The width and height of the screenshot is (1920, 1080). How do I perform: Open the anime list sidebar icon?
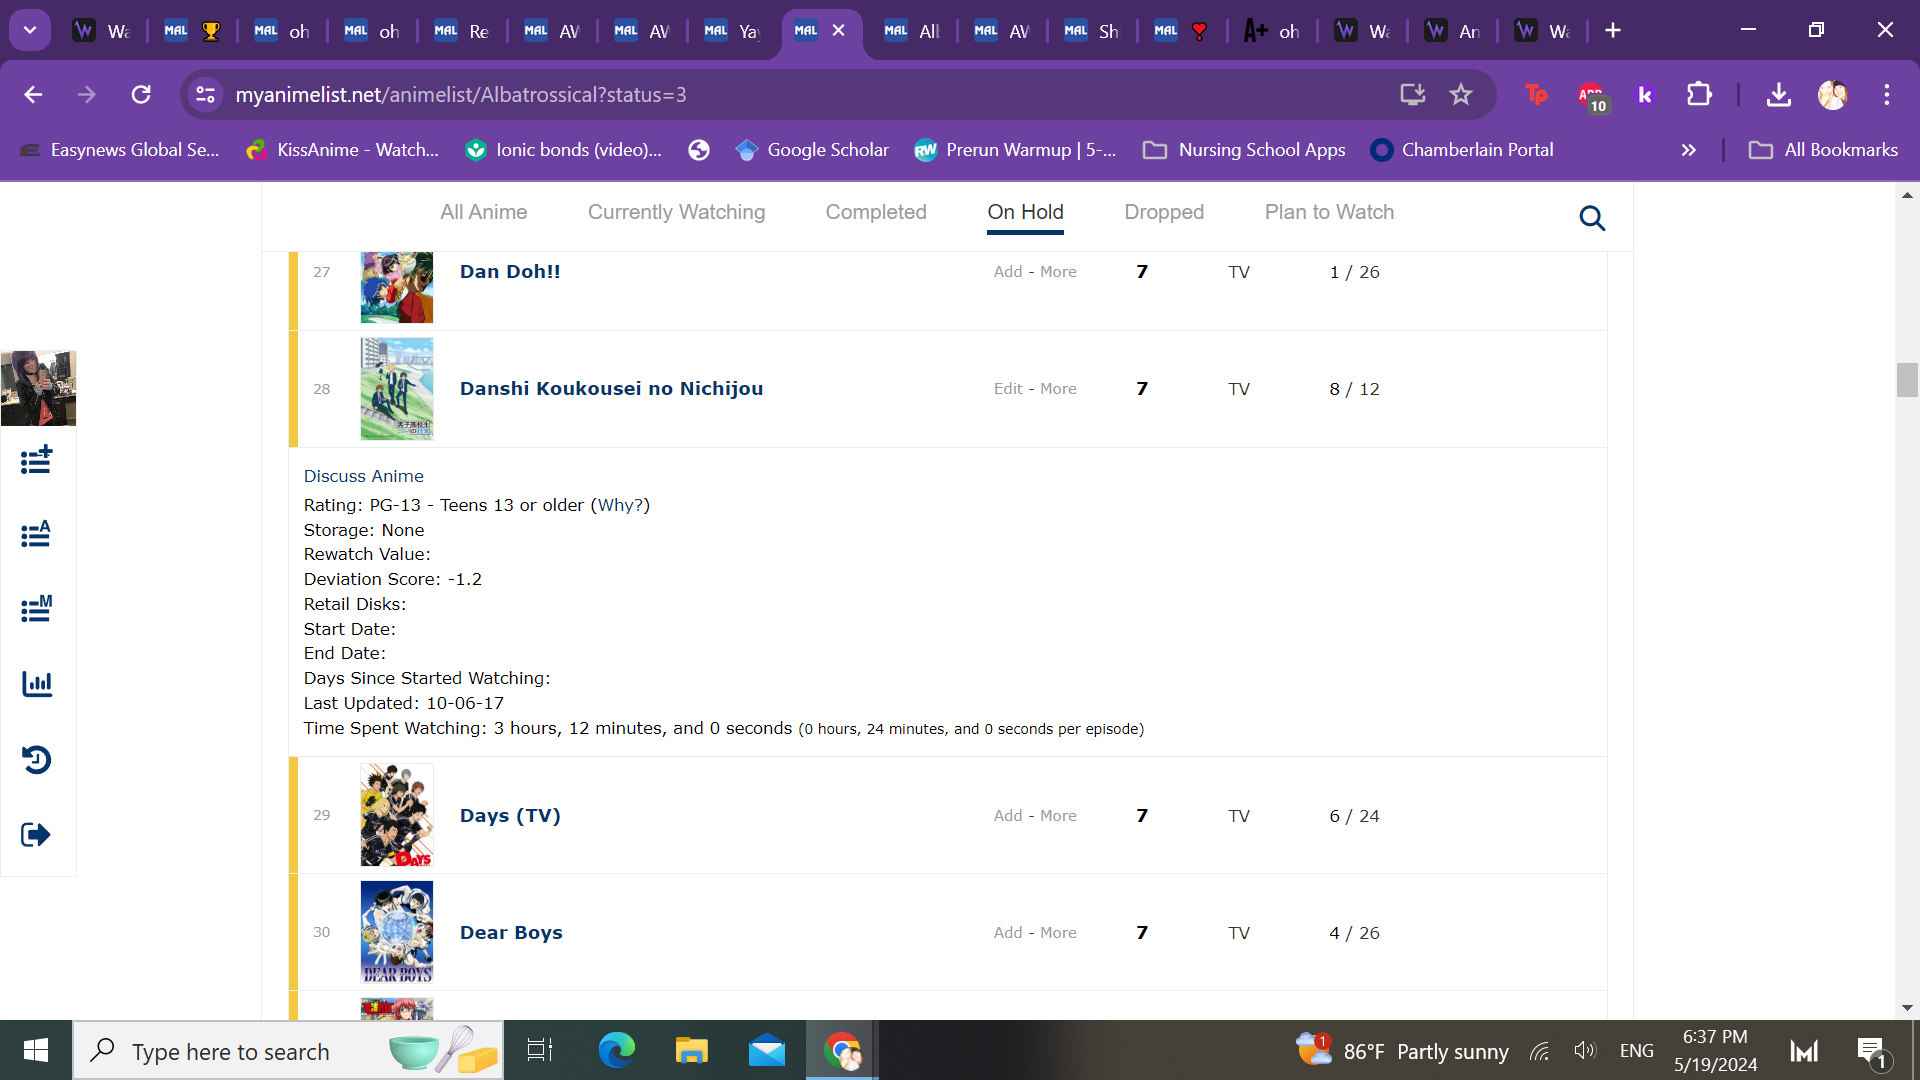[x=36, y=535]
